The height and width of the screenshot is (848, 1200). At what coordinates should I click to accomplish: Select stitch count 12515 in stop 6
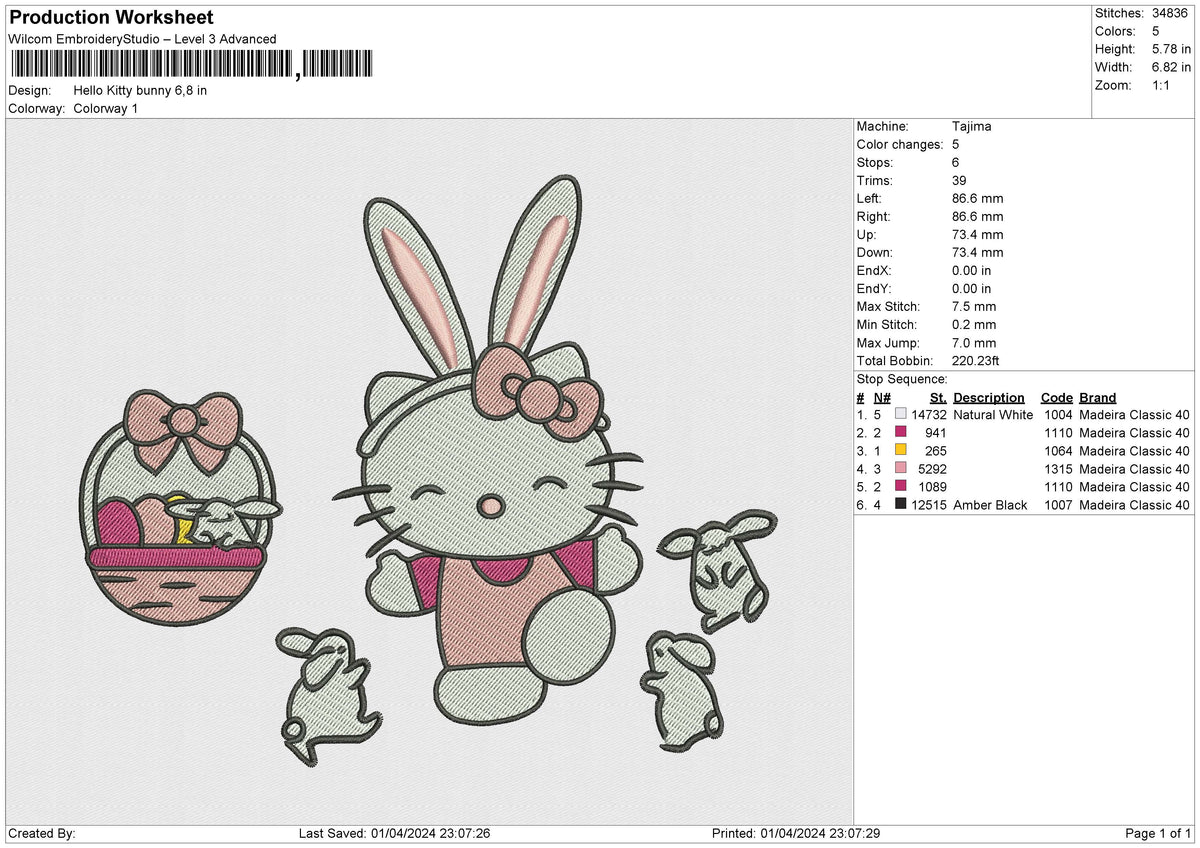tap(929, 504)
